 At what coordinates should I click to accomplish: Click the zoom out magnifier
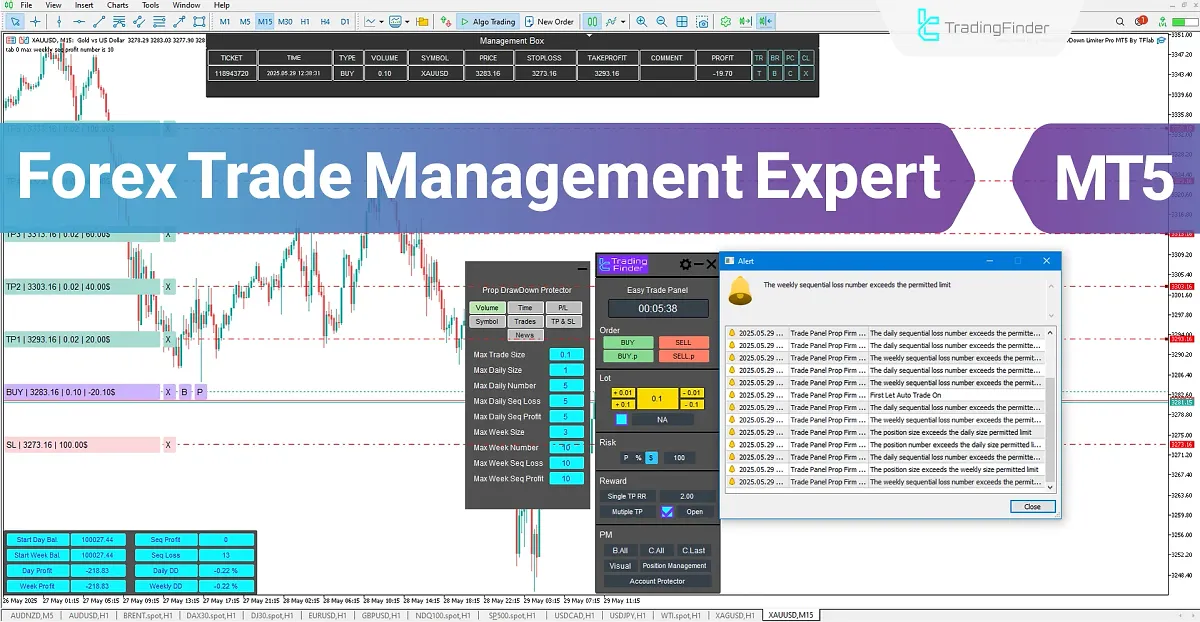(x=661, y=21)
